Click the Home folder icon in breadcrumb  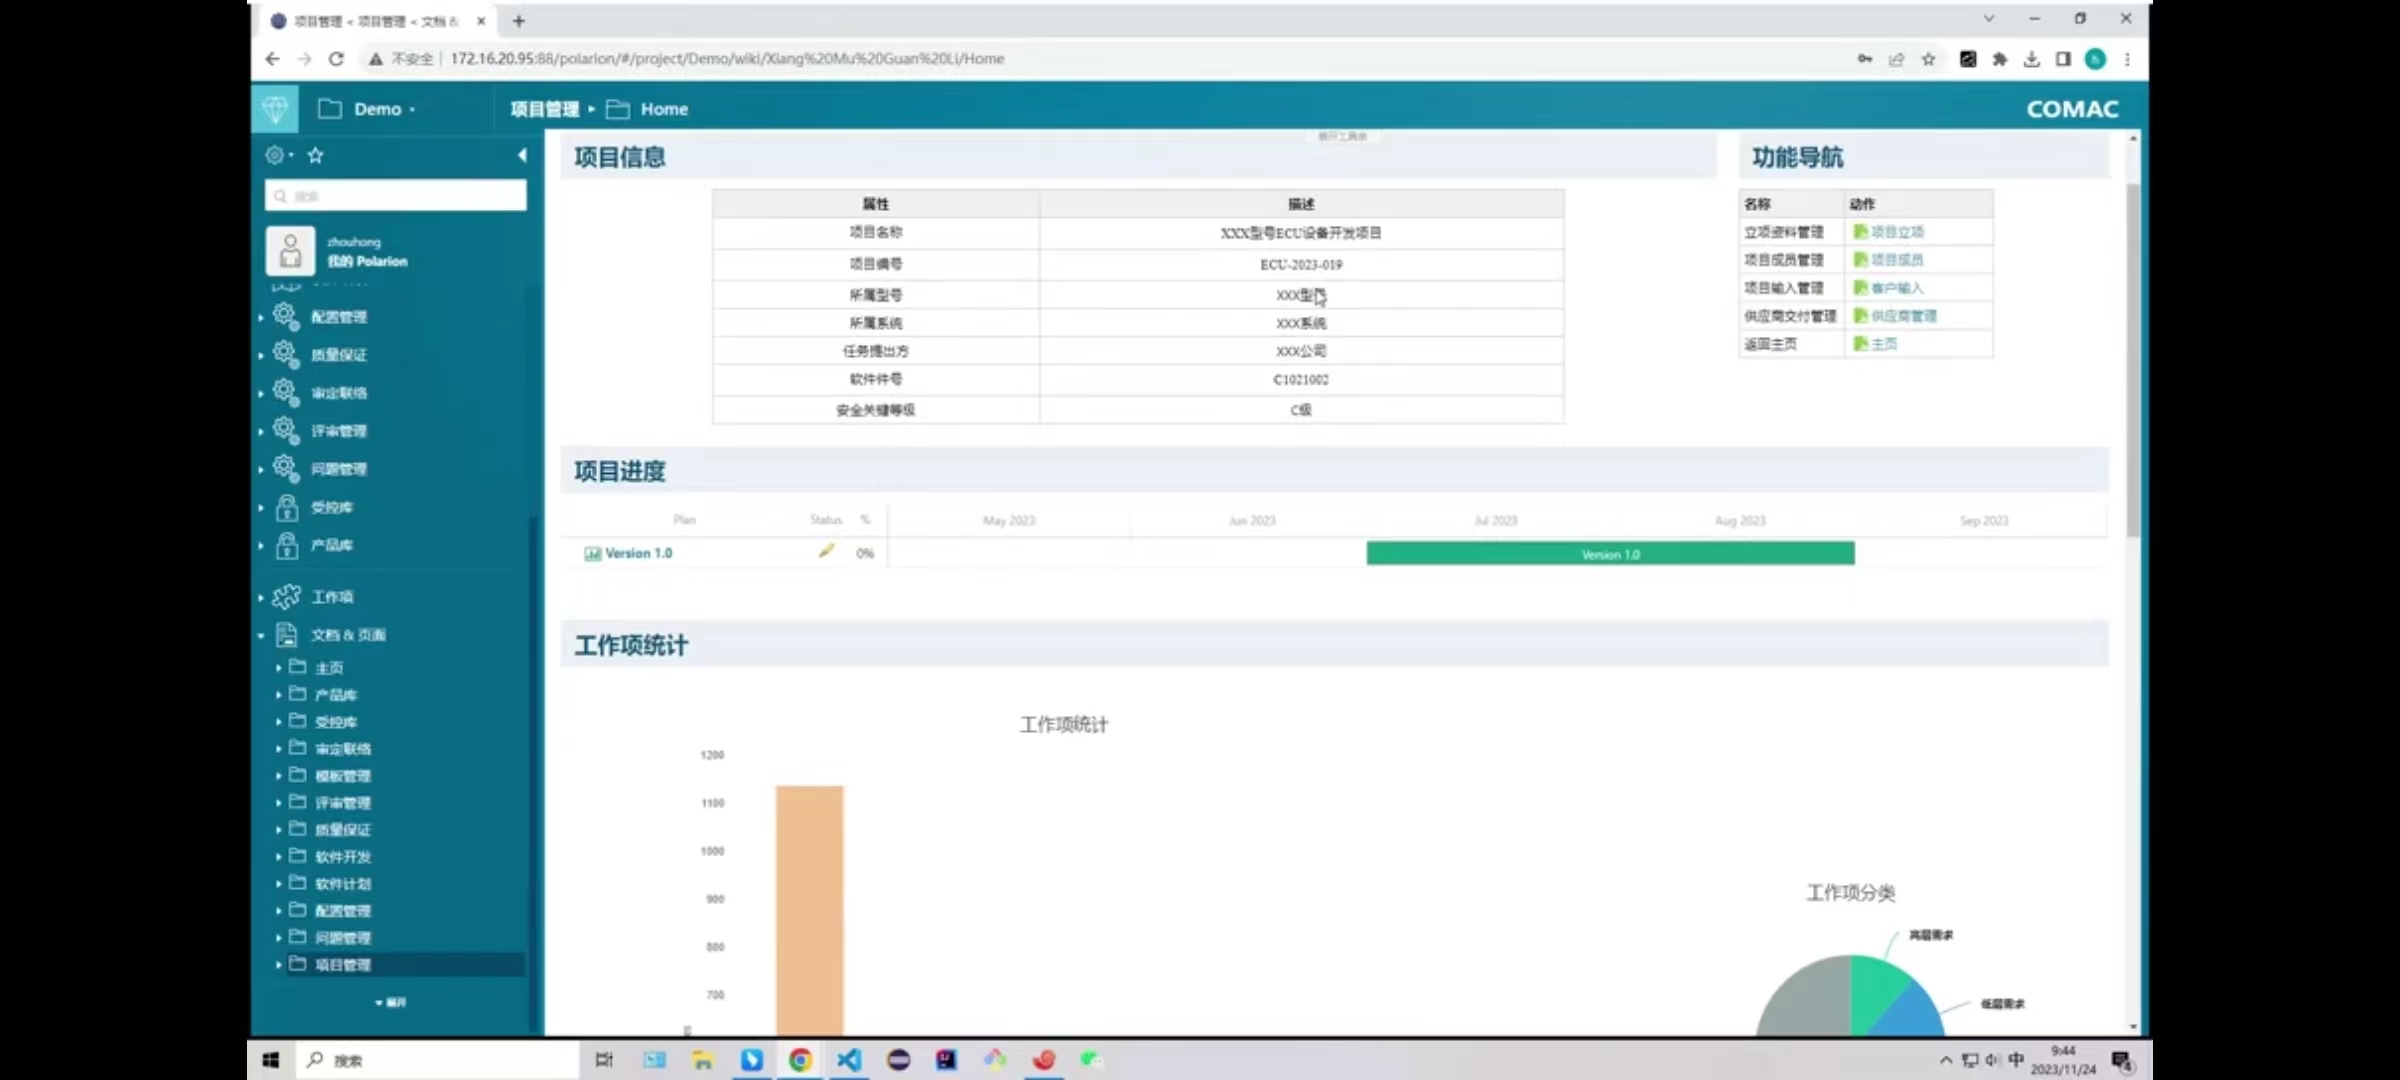click(x=618, y=109)
